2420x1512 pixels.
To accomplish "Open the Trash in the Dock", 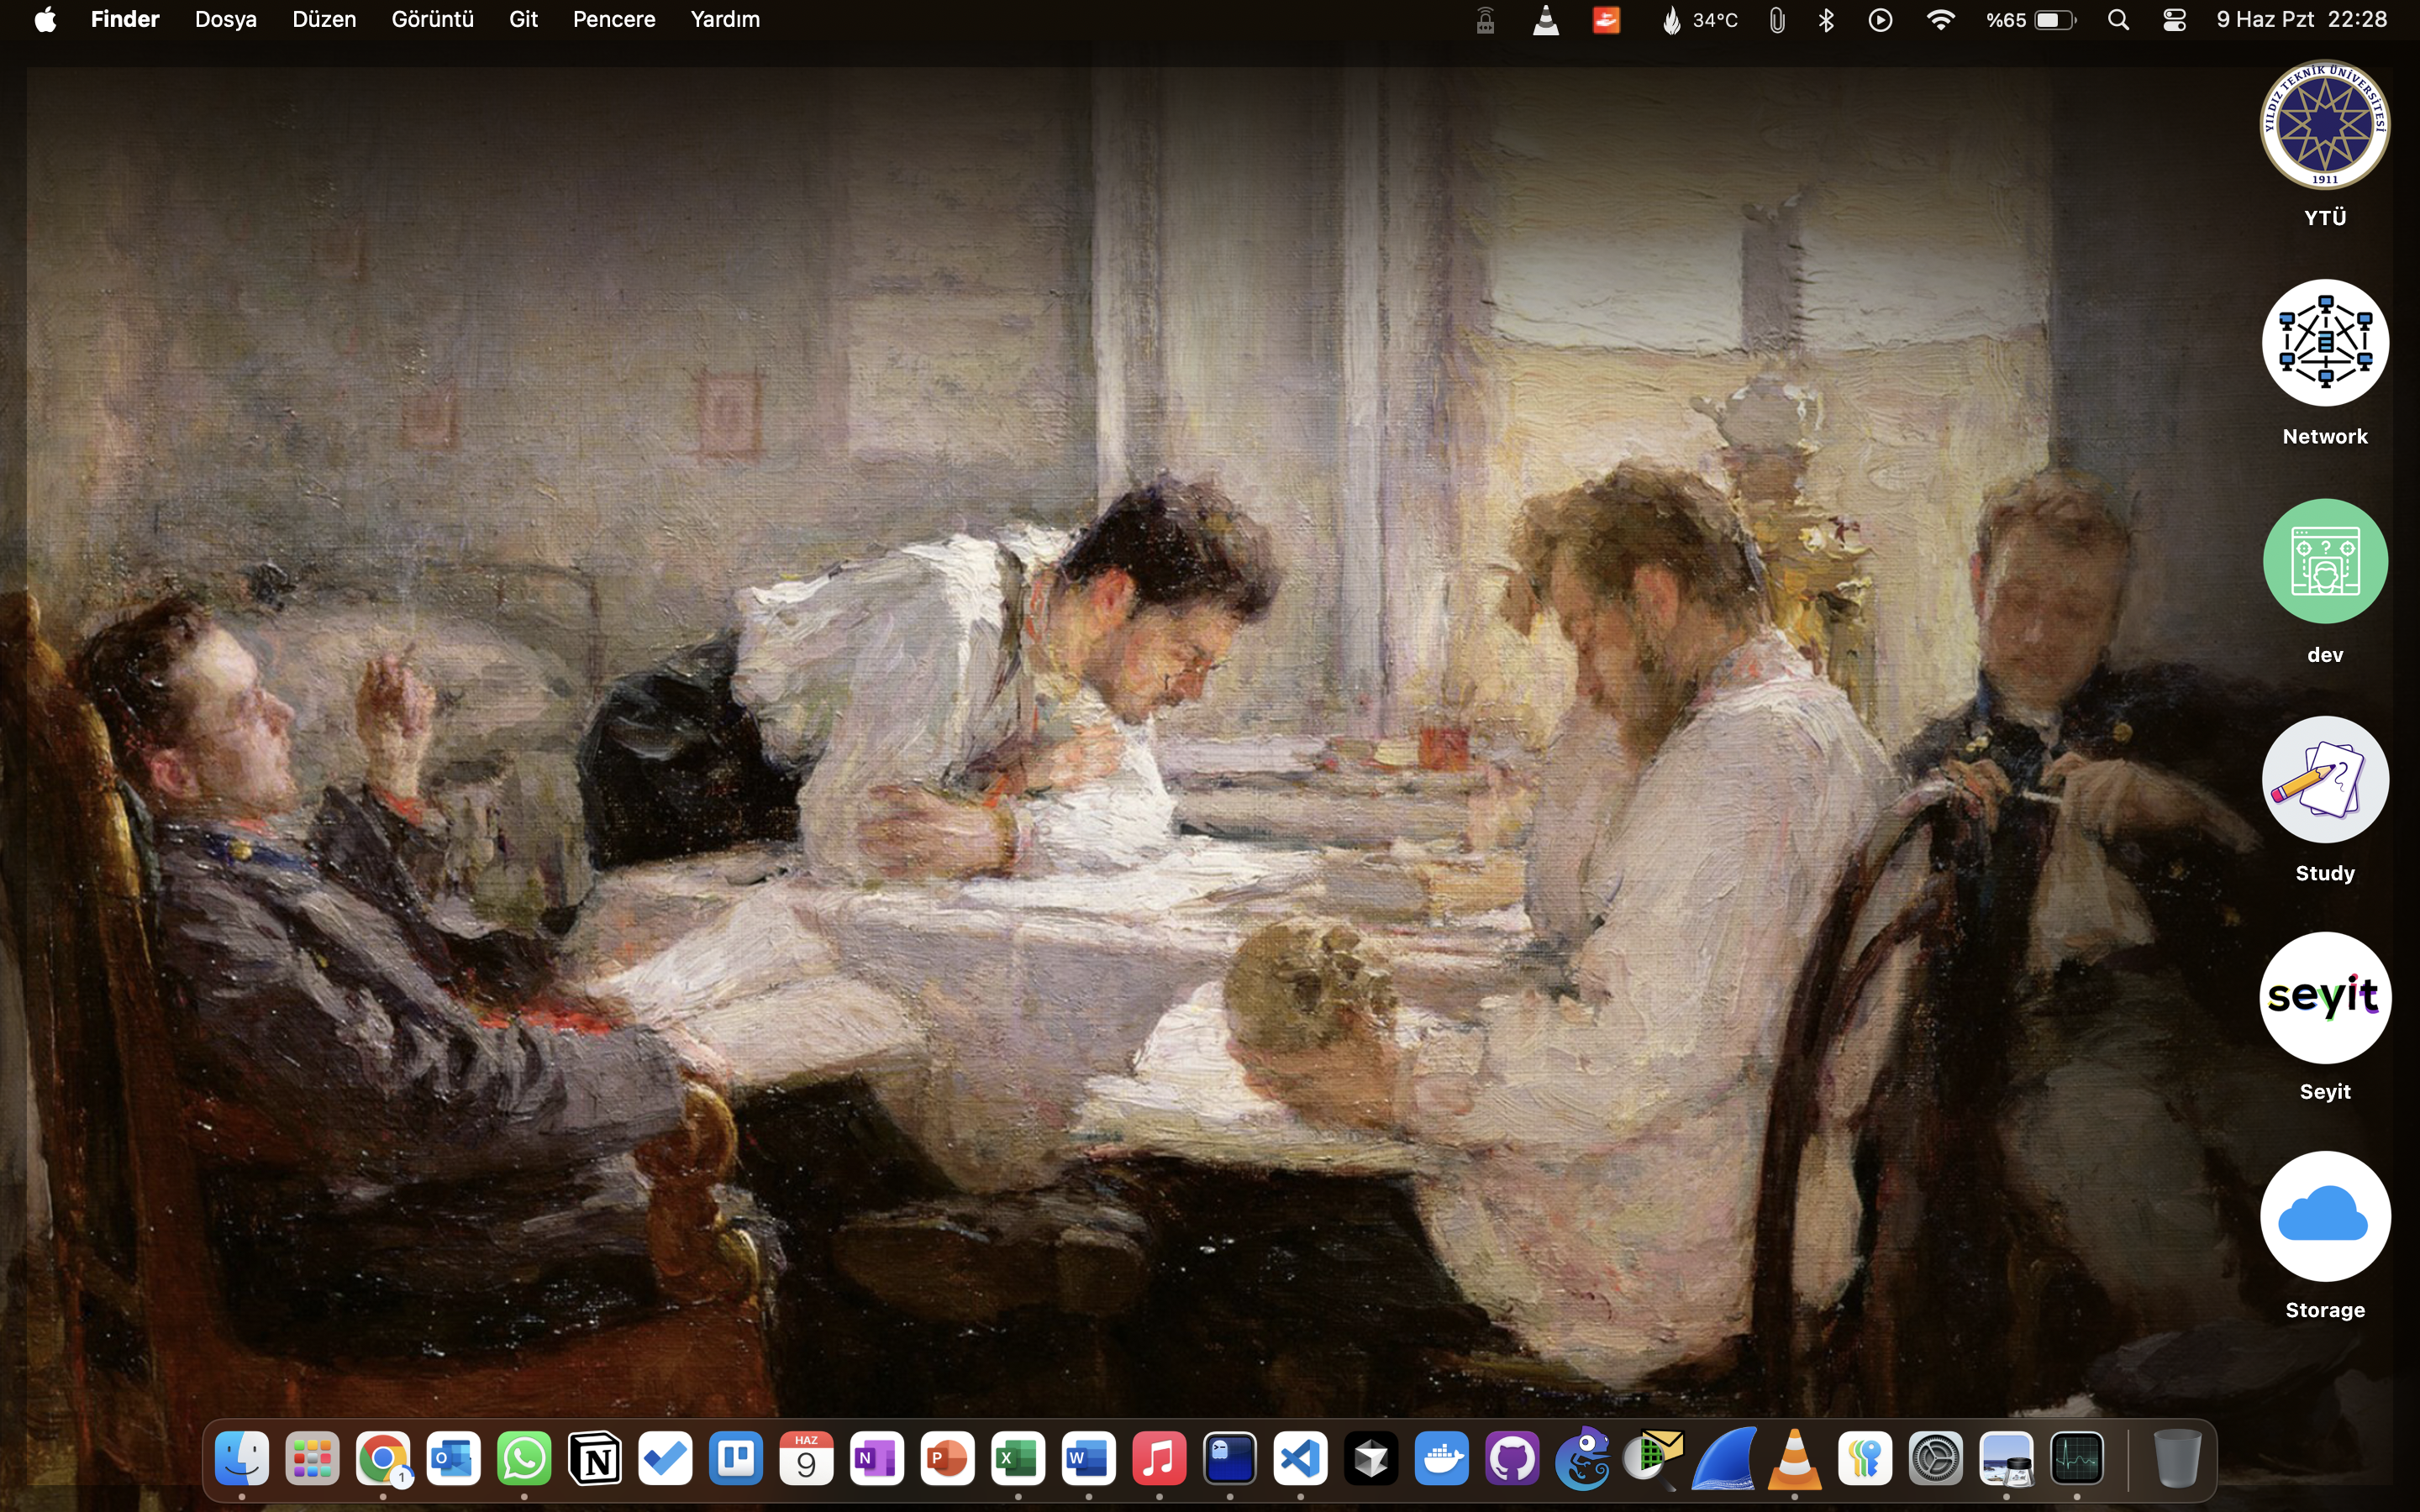I will (x=2176, y=1459).
